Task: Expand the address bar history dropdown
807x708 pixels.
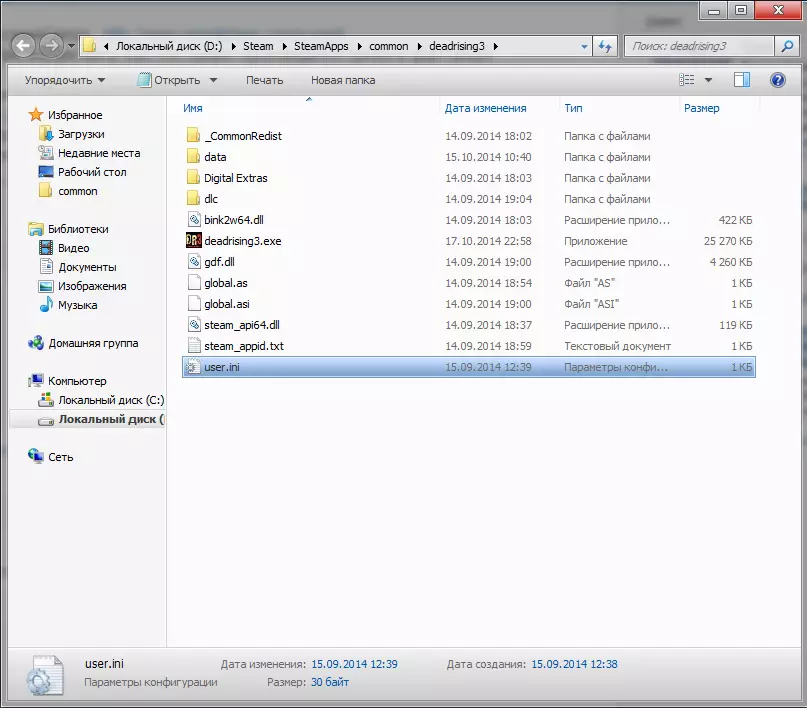Action: 584,46
